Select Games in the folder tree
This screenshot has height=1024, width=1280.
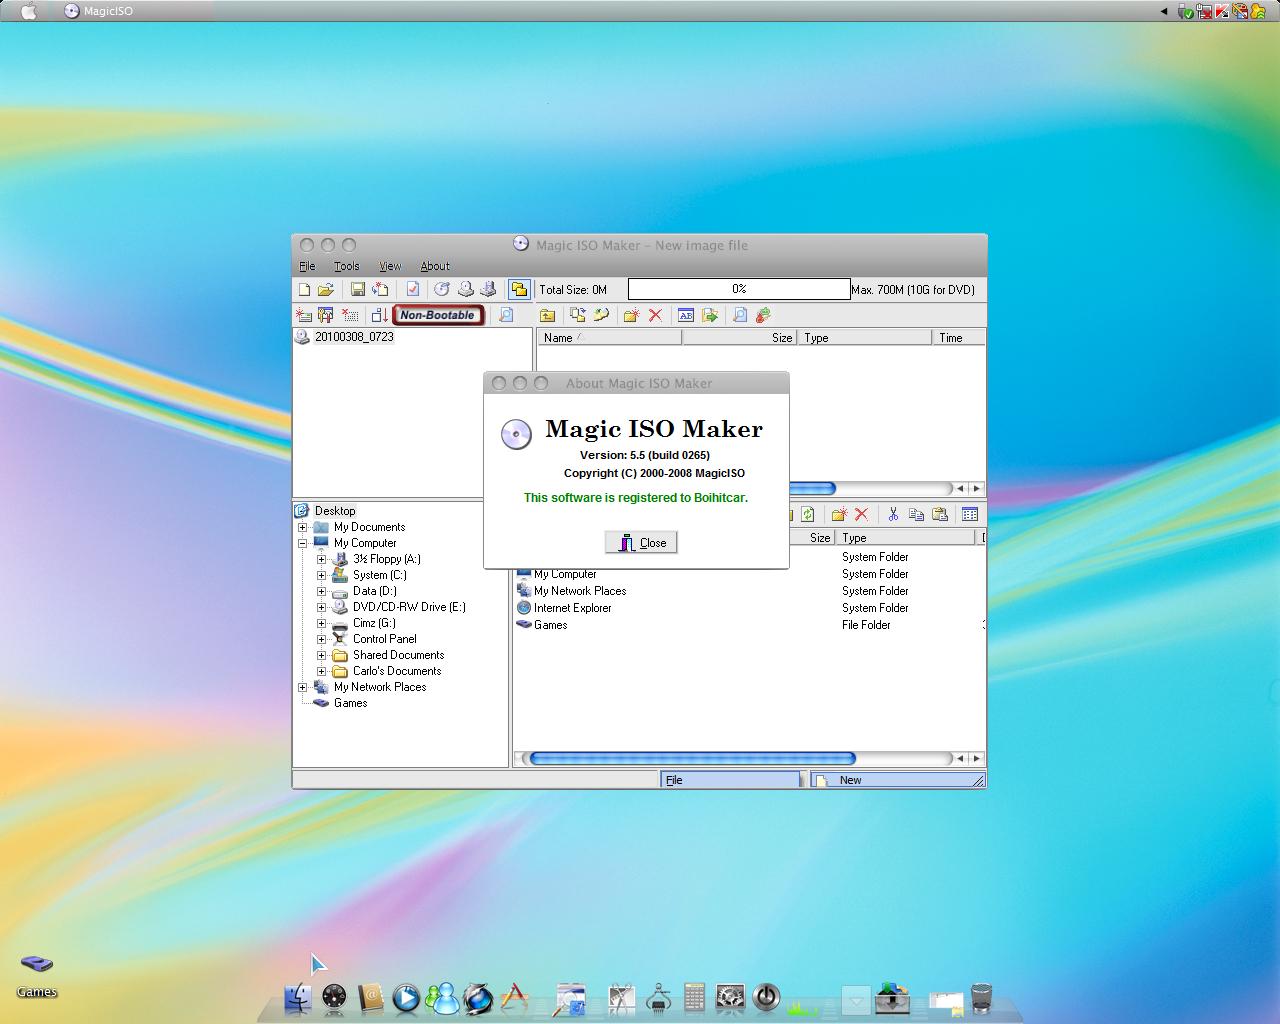350,703
